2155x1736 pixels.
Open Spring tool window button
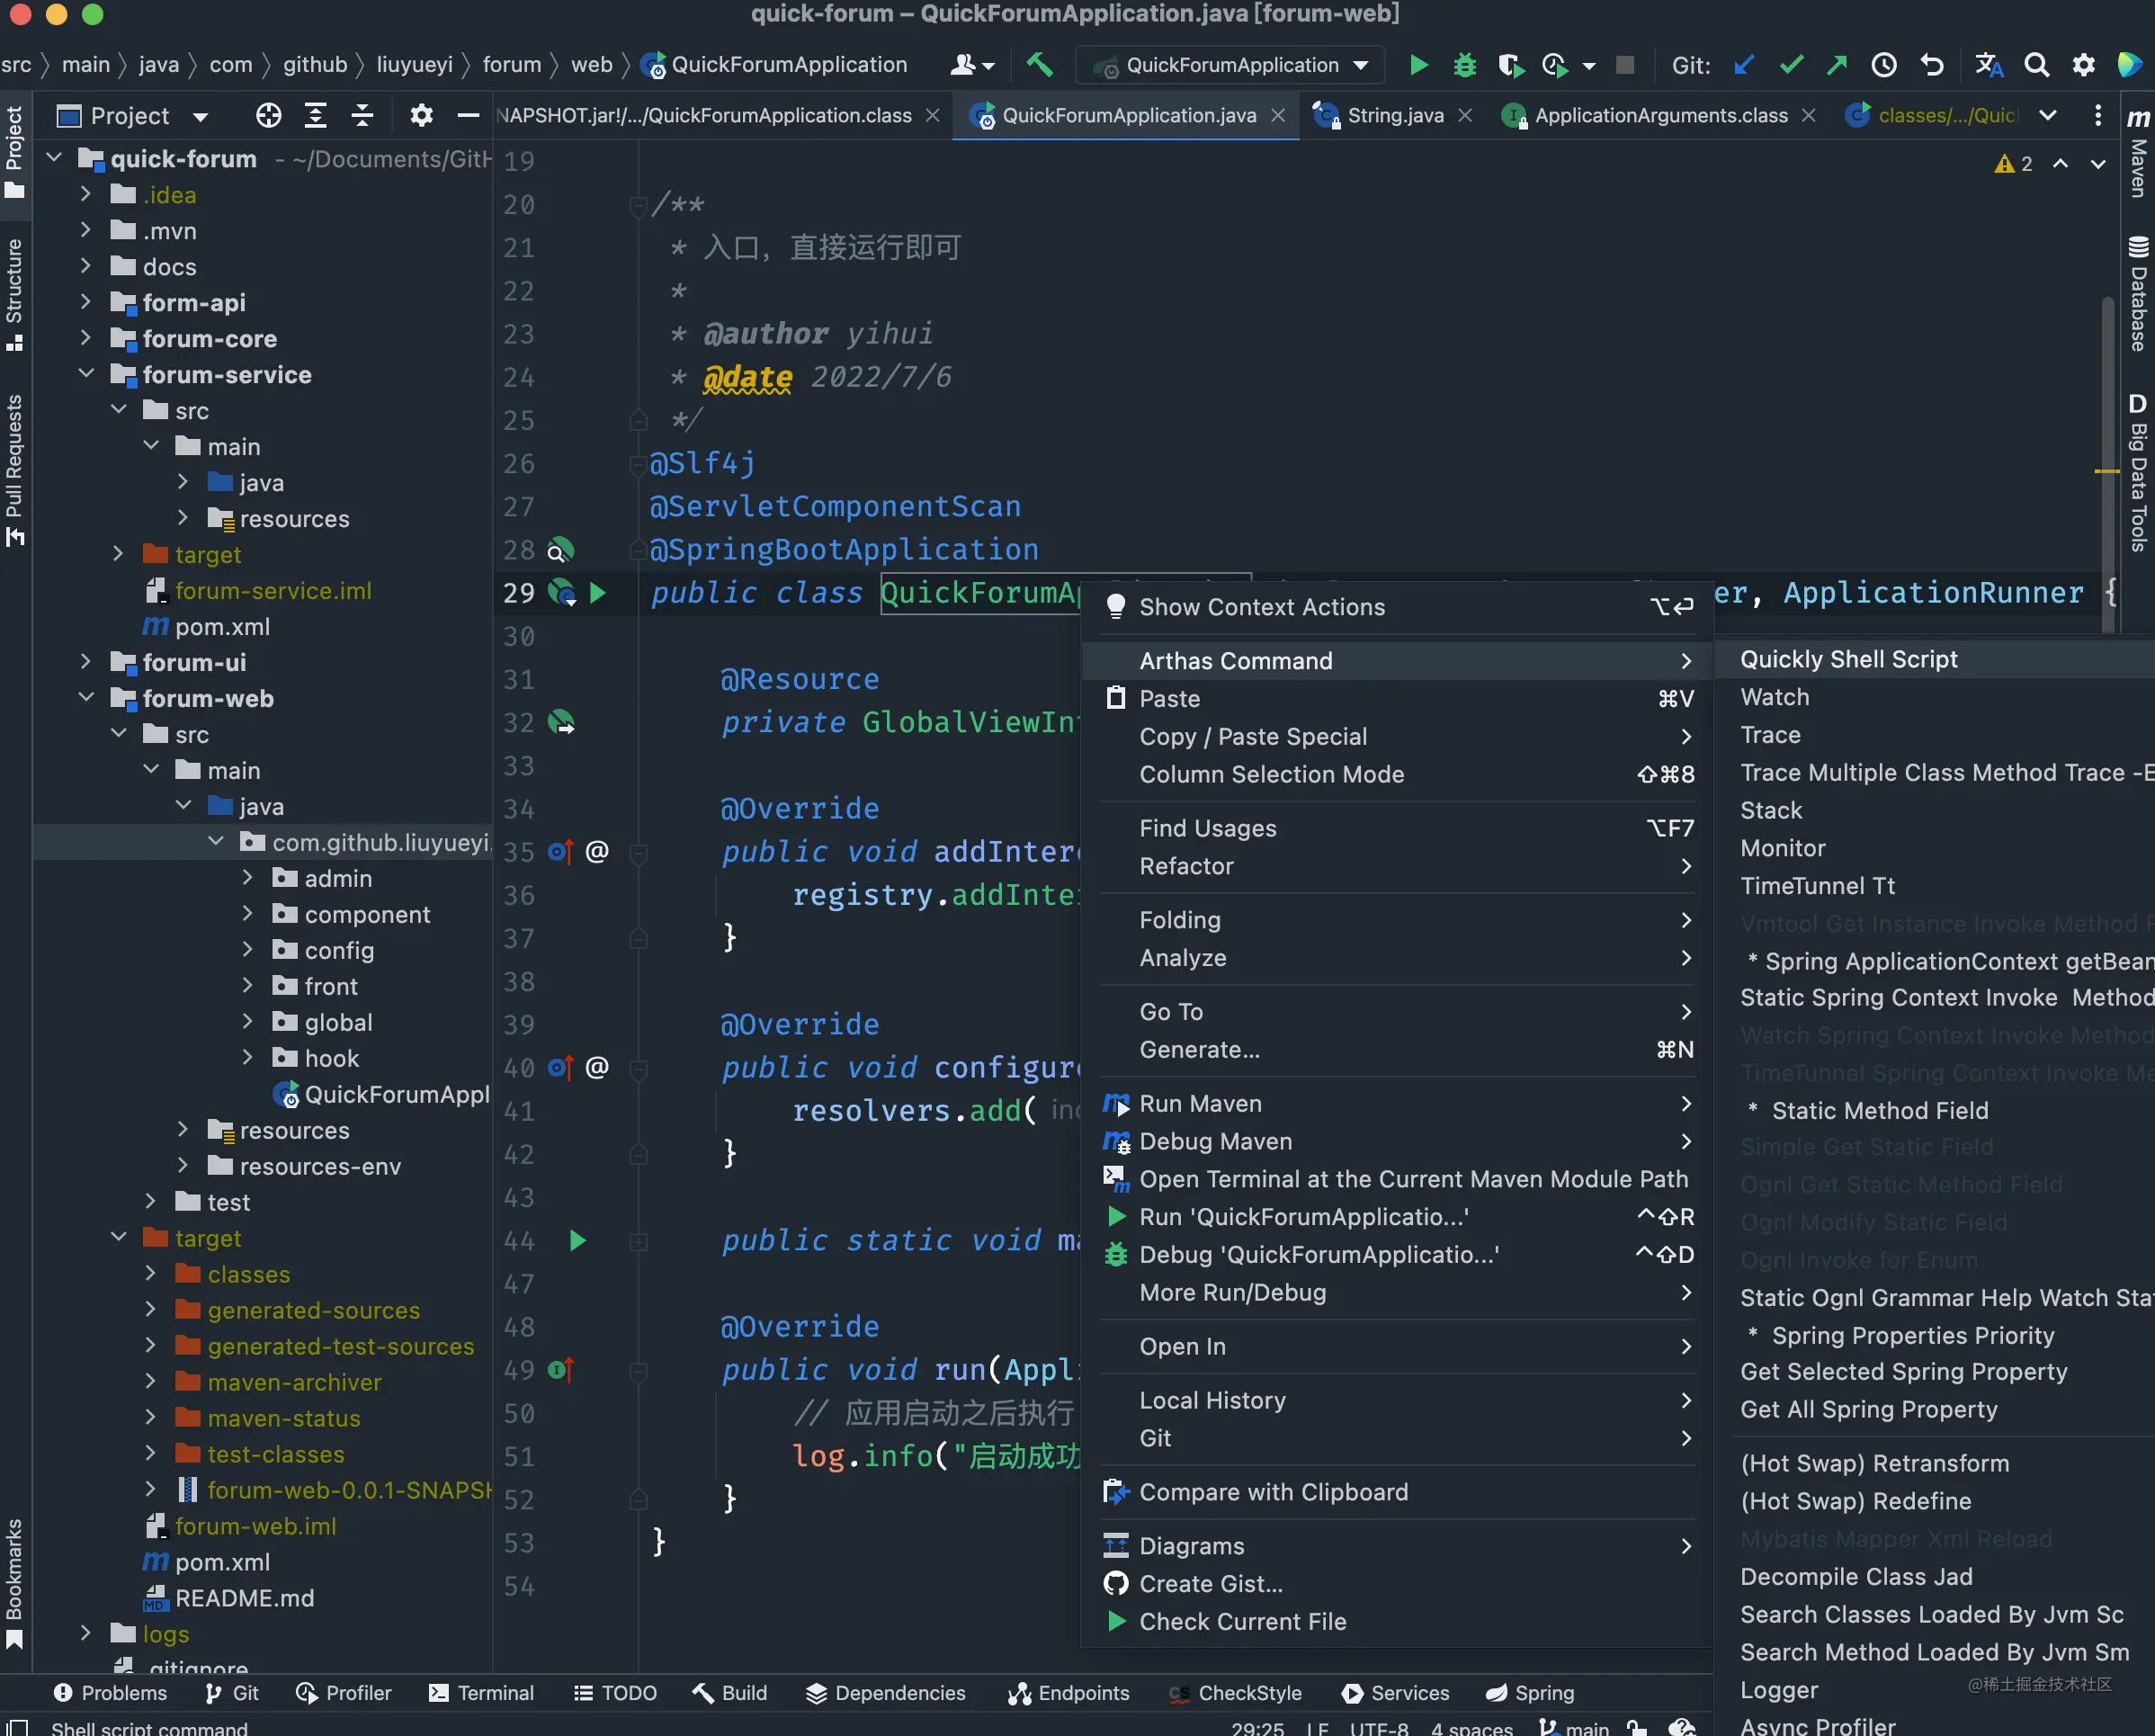(x=1530, y=1693)
